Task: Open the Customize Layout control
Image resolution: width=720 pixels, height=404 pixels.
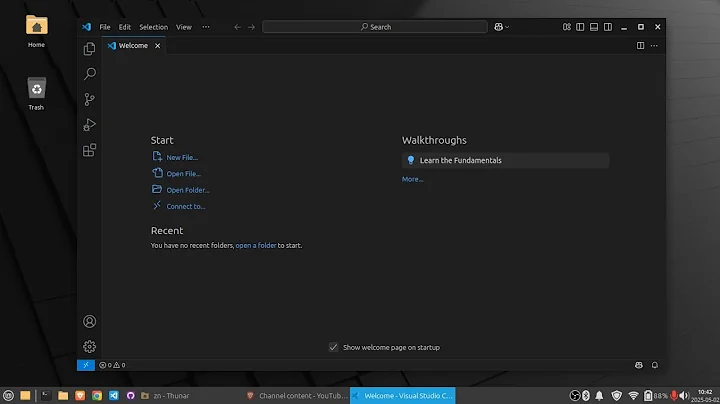Action: 567,27
